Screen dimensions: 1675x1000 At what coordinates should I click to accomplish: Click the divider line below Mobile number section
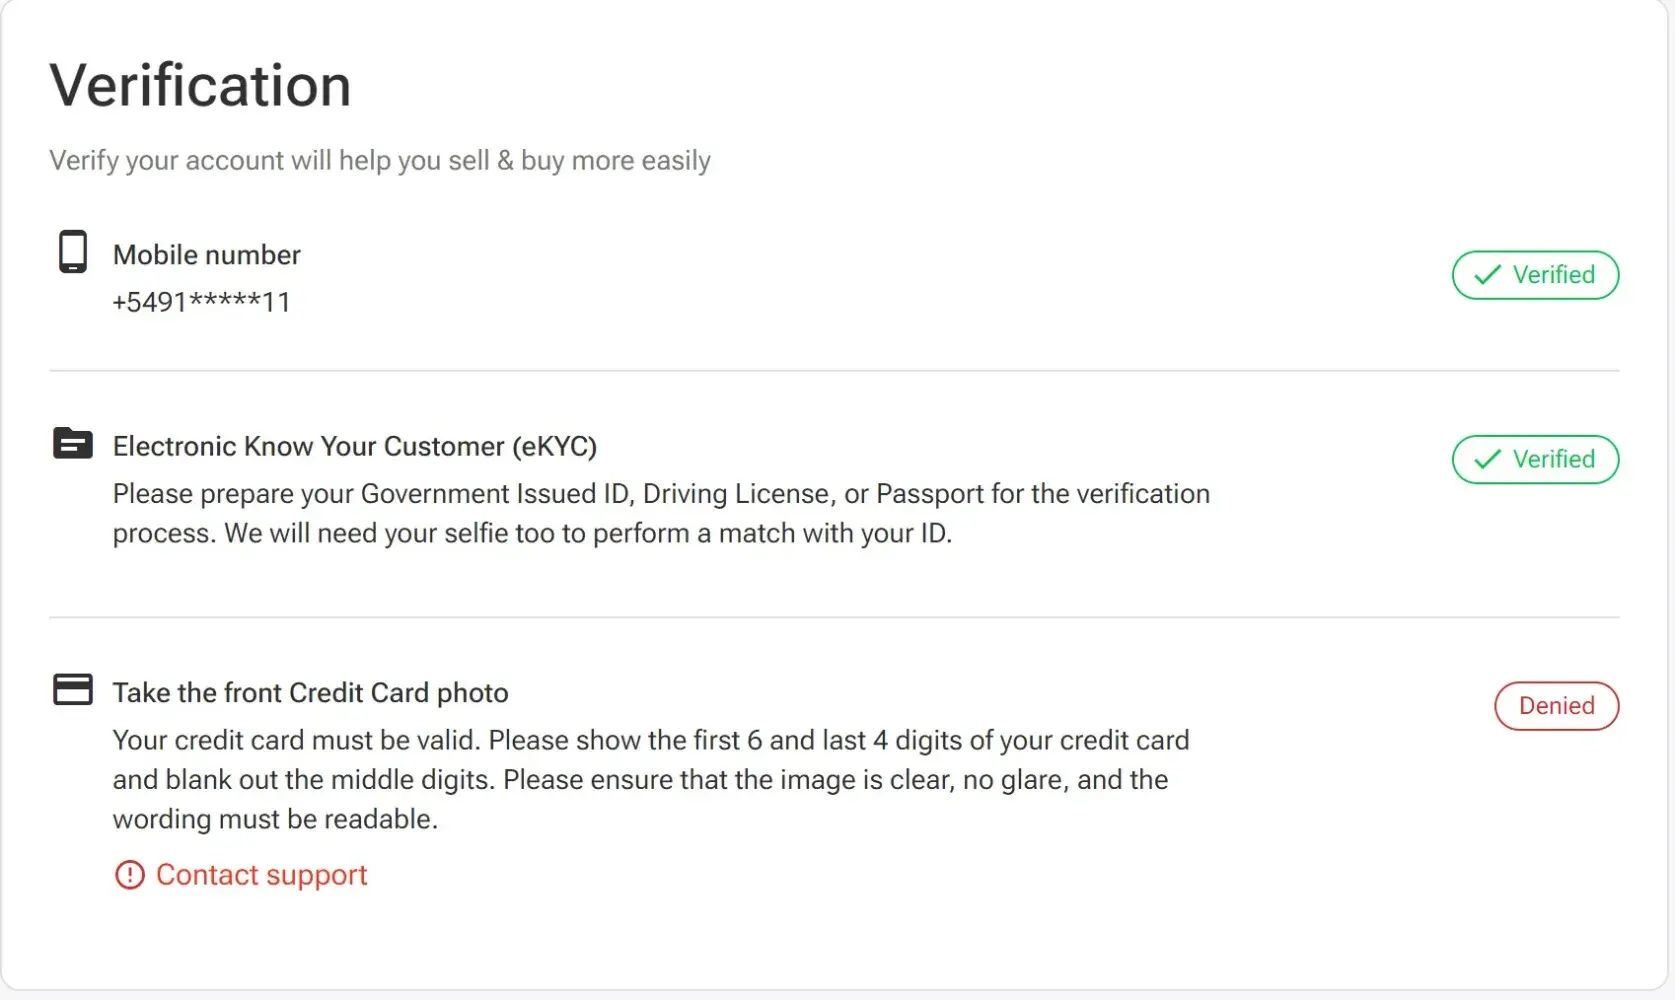click(834, 371)
